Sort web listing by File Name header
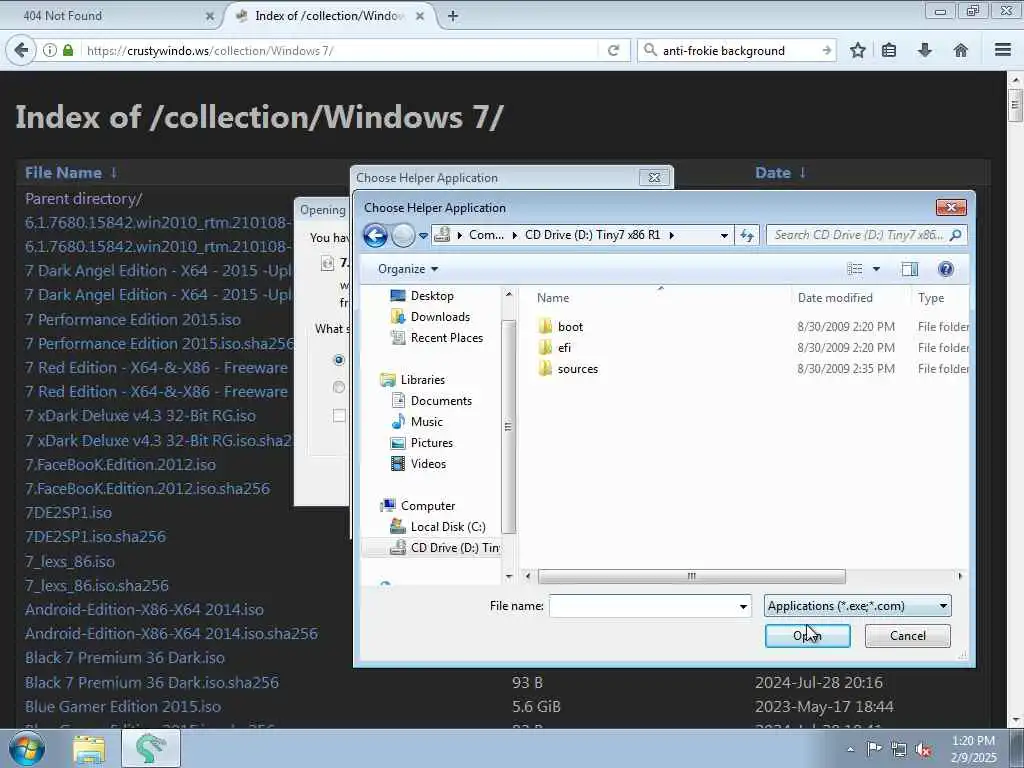The width and height of the screenshot is (1024, 768). point(63,173)
